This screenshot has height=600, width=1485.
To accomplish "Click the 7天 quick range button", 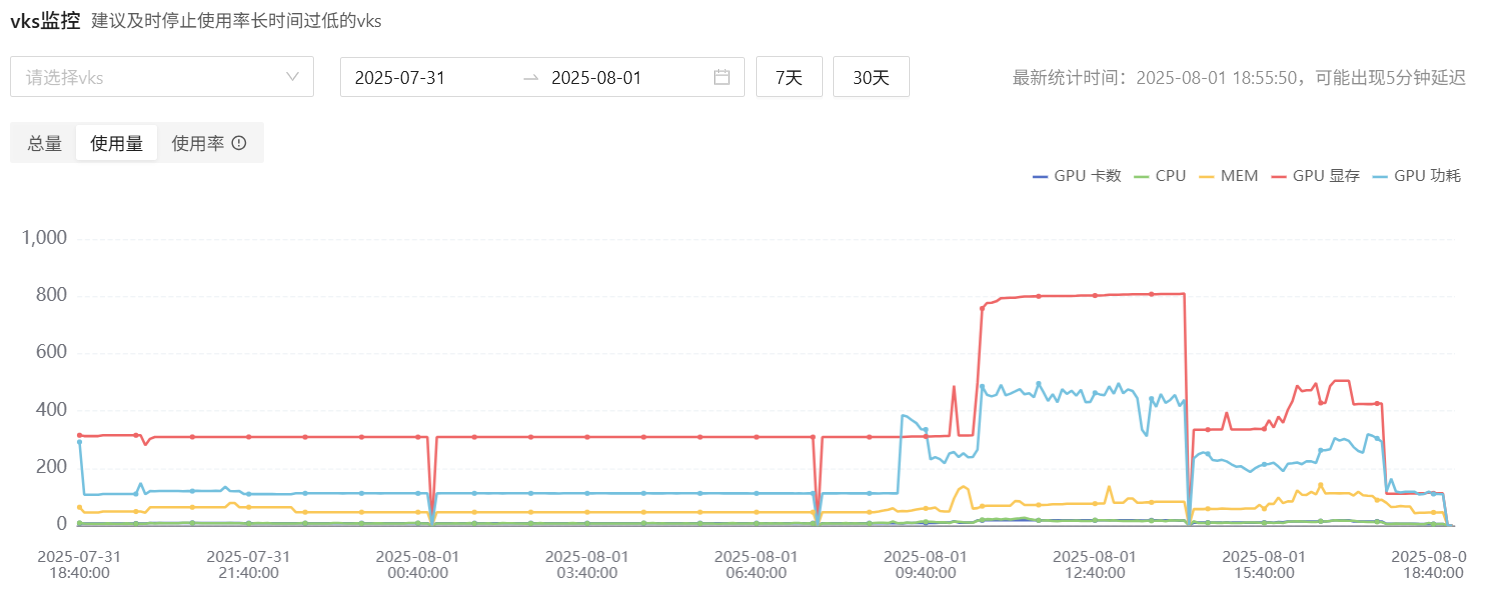I will [789, 77].
